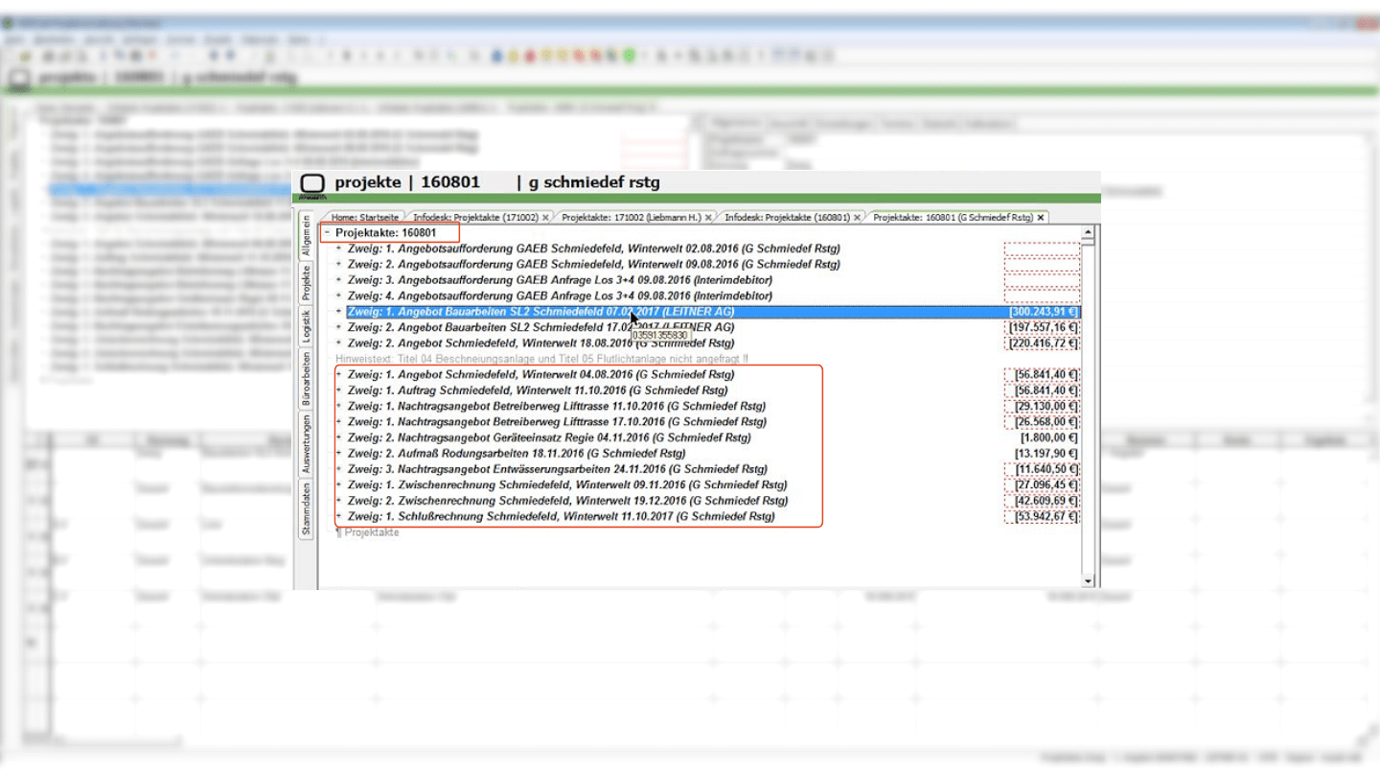
Task: Select Nachtragsangebot Geräteeinsatz Regie 04.11.2016 entry
Action: 549,438
